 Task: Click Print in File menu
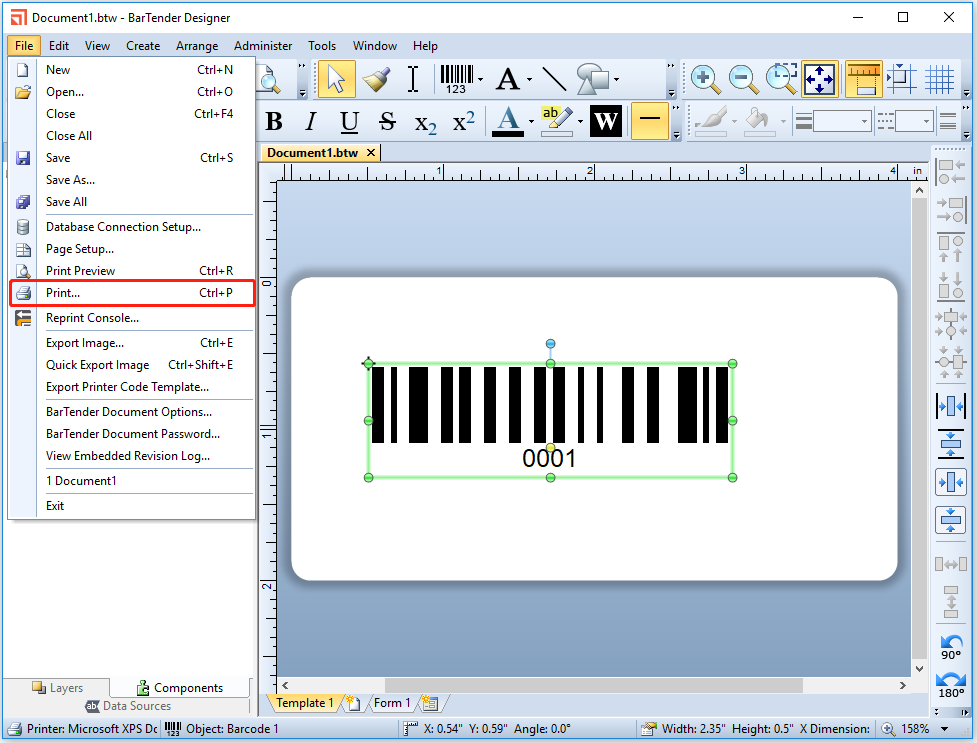point(132,293)
